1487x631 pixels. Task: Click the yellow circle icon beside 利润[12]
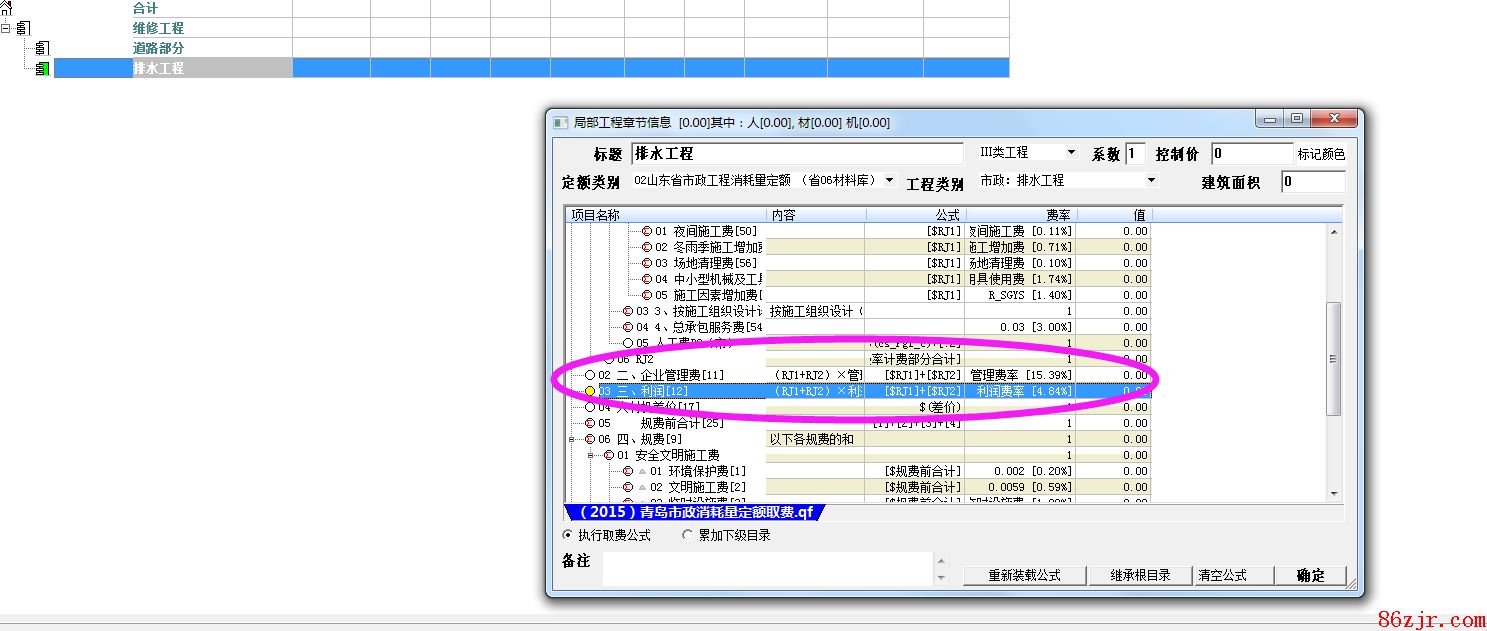(x=590, y=391)
